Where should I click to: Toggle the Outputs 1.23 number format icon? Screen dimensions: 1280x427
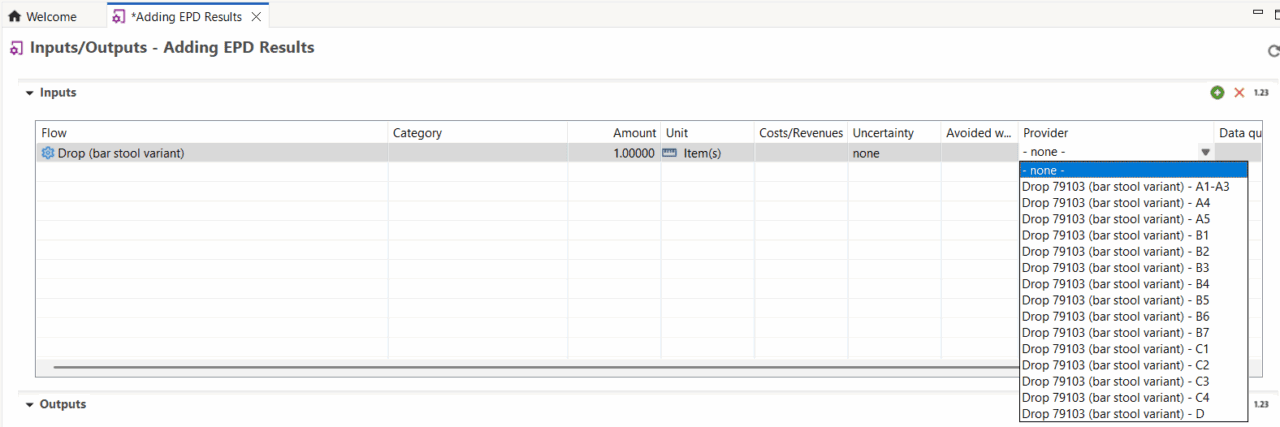[x=1261, y=404]
